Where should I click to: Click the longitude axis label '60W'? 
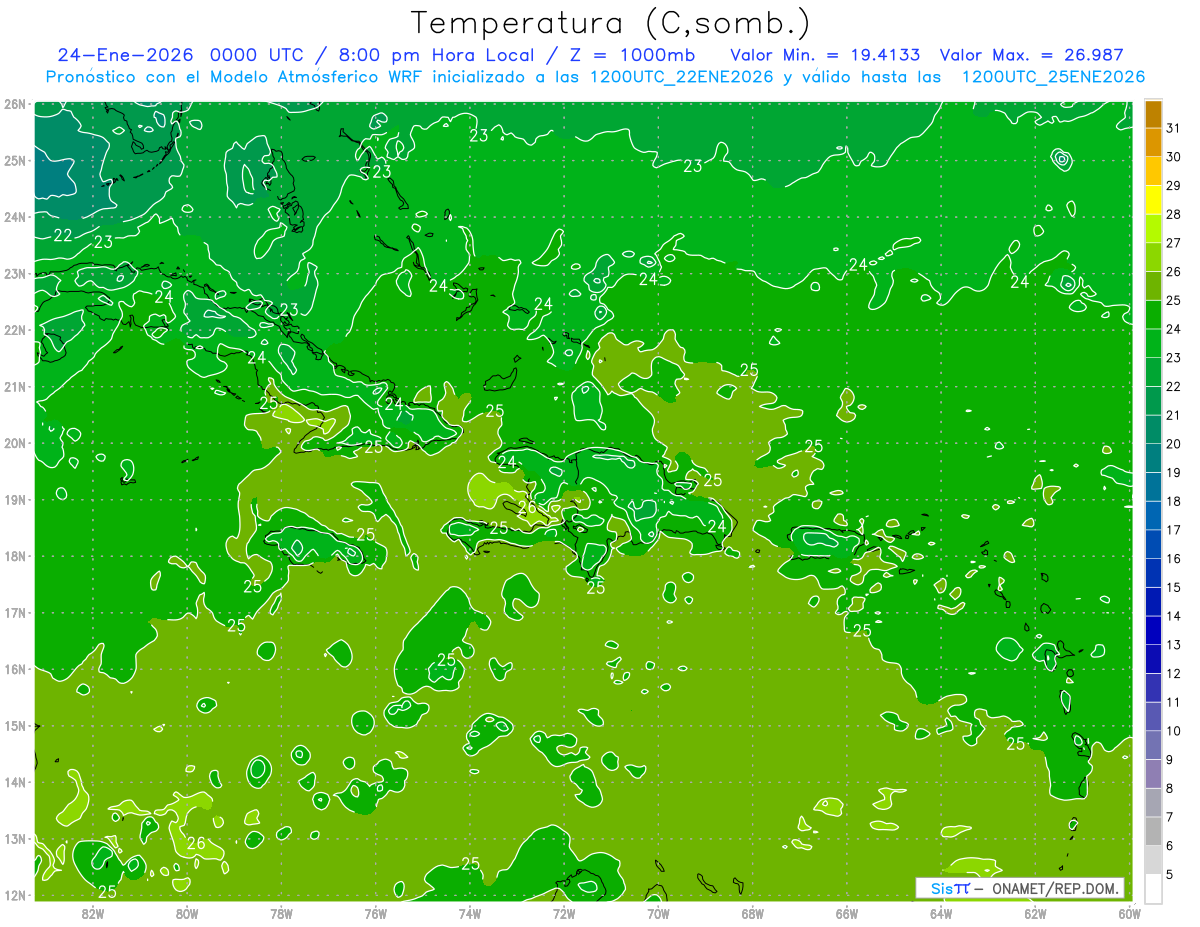click(1129, 913)
